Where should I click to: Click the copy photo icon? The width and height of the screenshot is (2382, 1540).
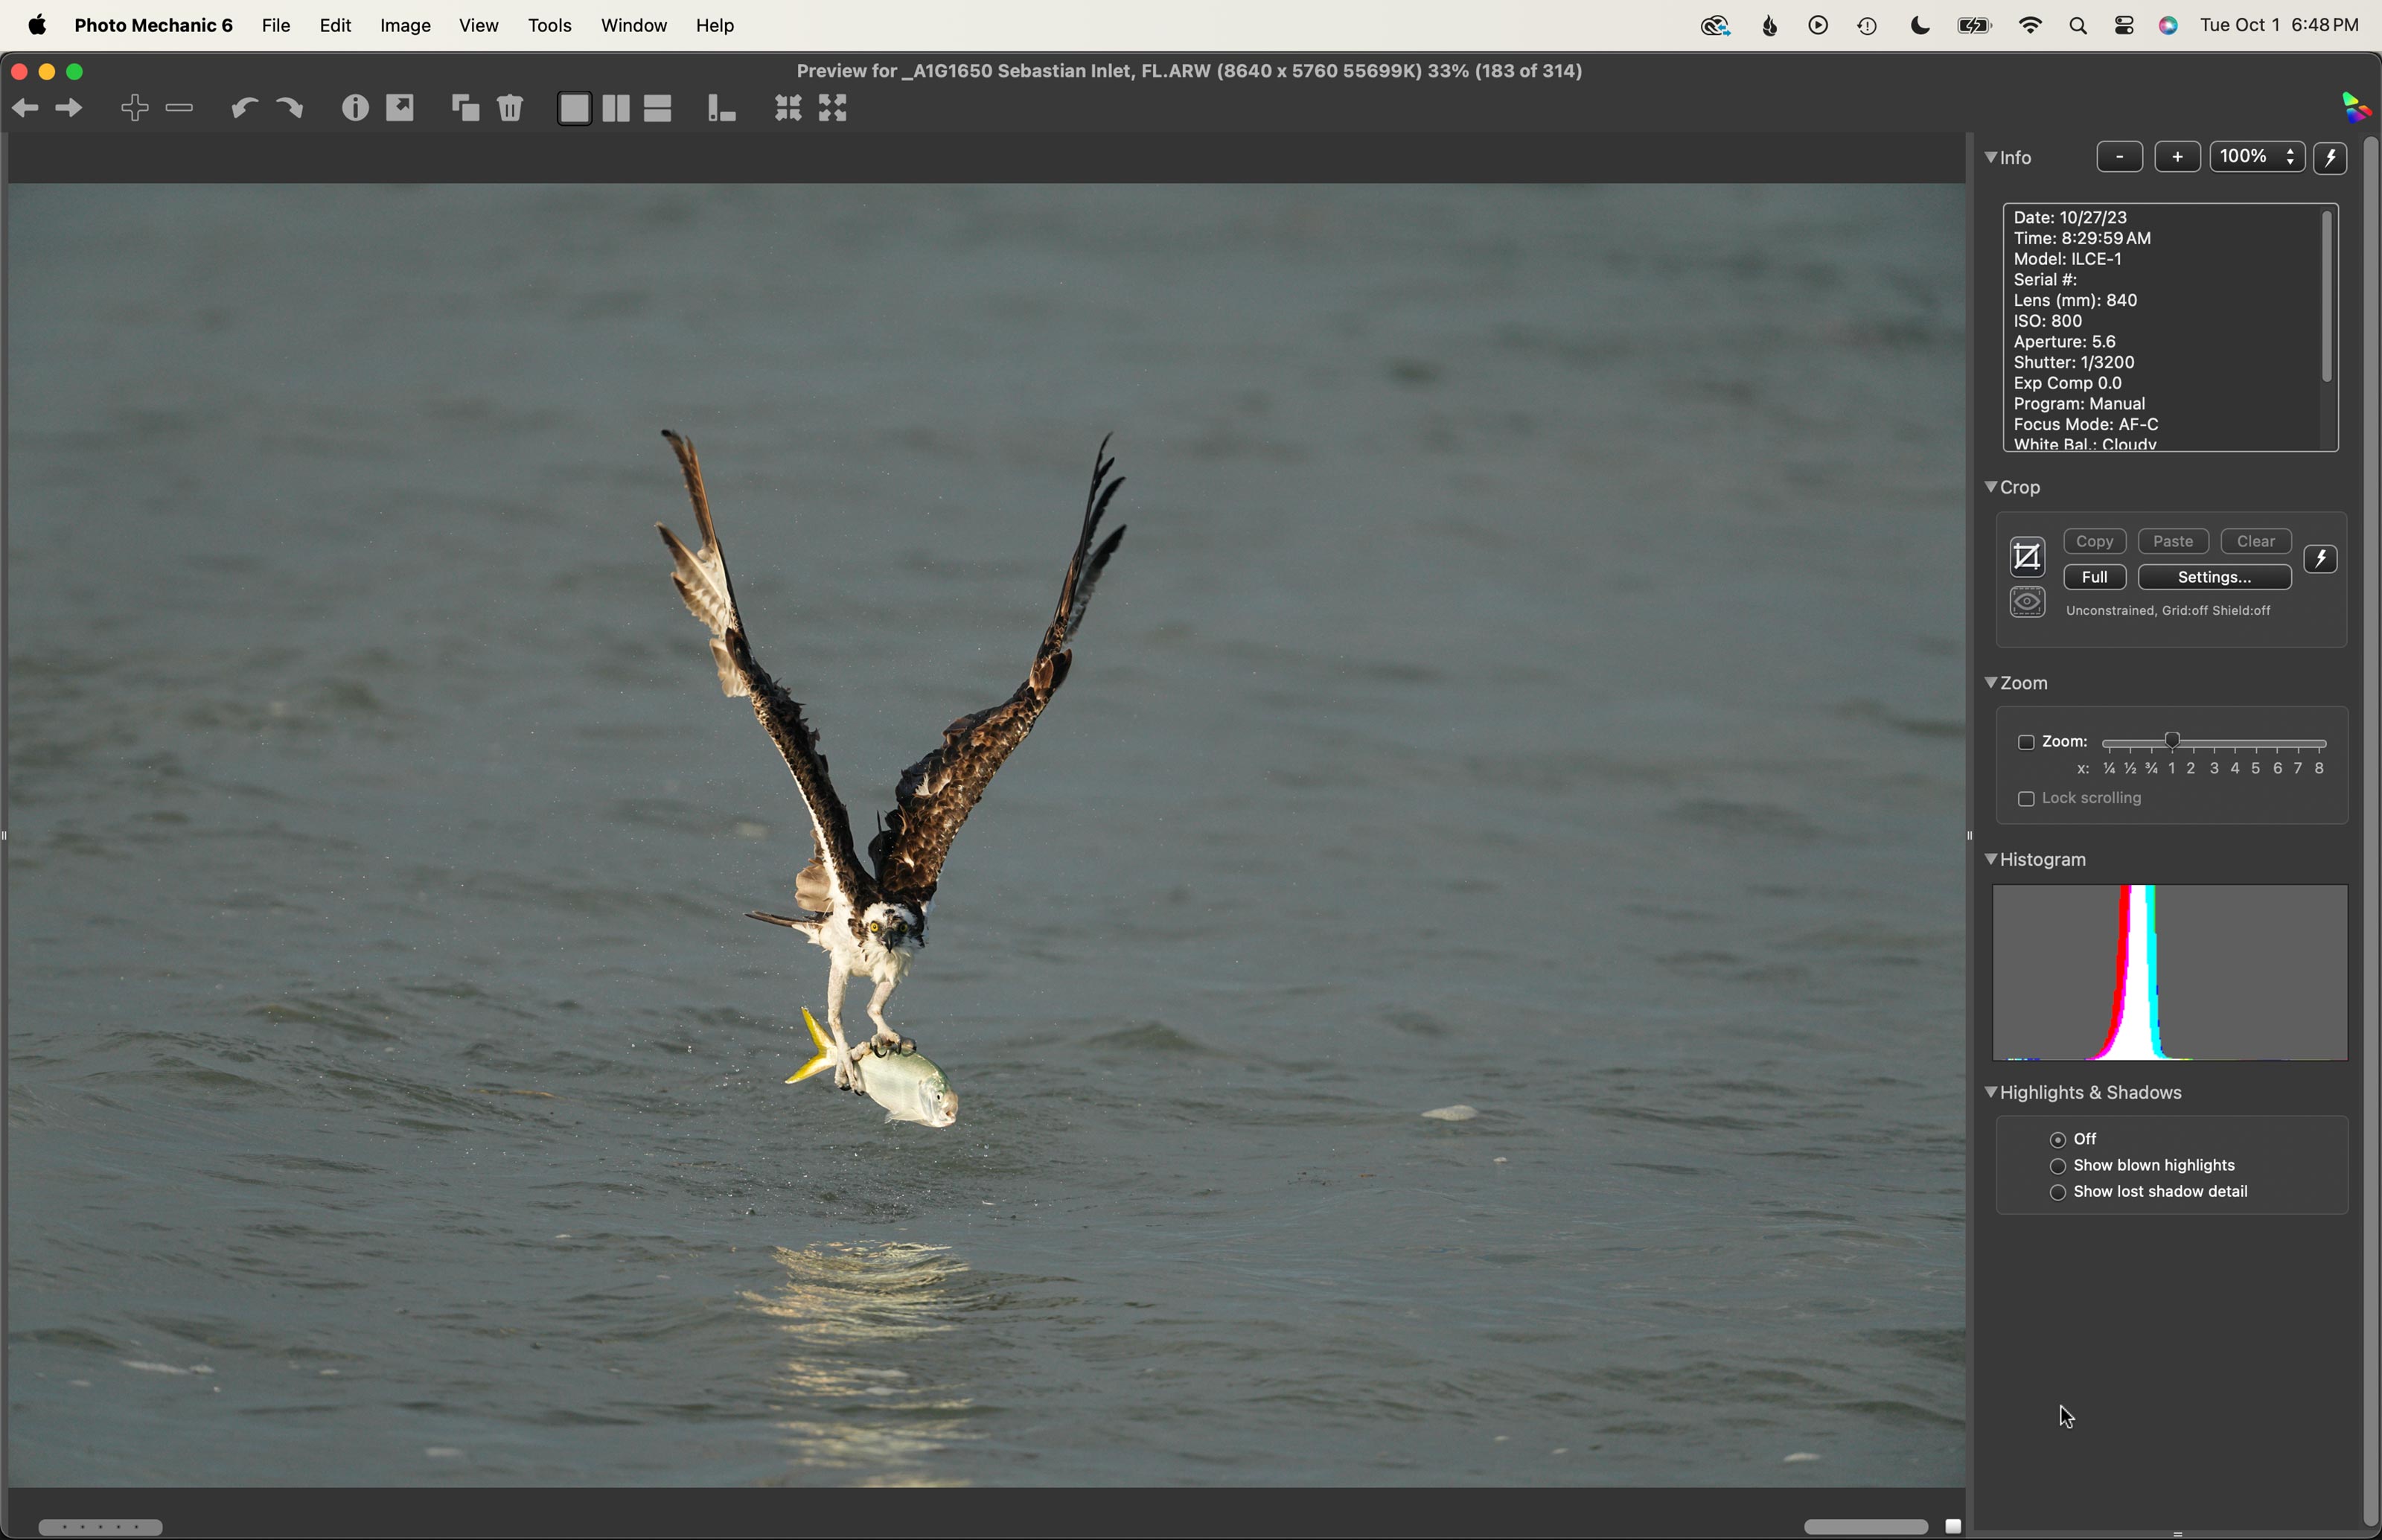click(465, 107)
